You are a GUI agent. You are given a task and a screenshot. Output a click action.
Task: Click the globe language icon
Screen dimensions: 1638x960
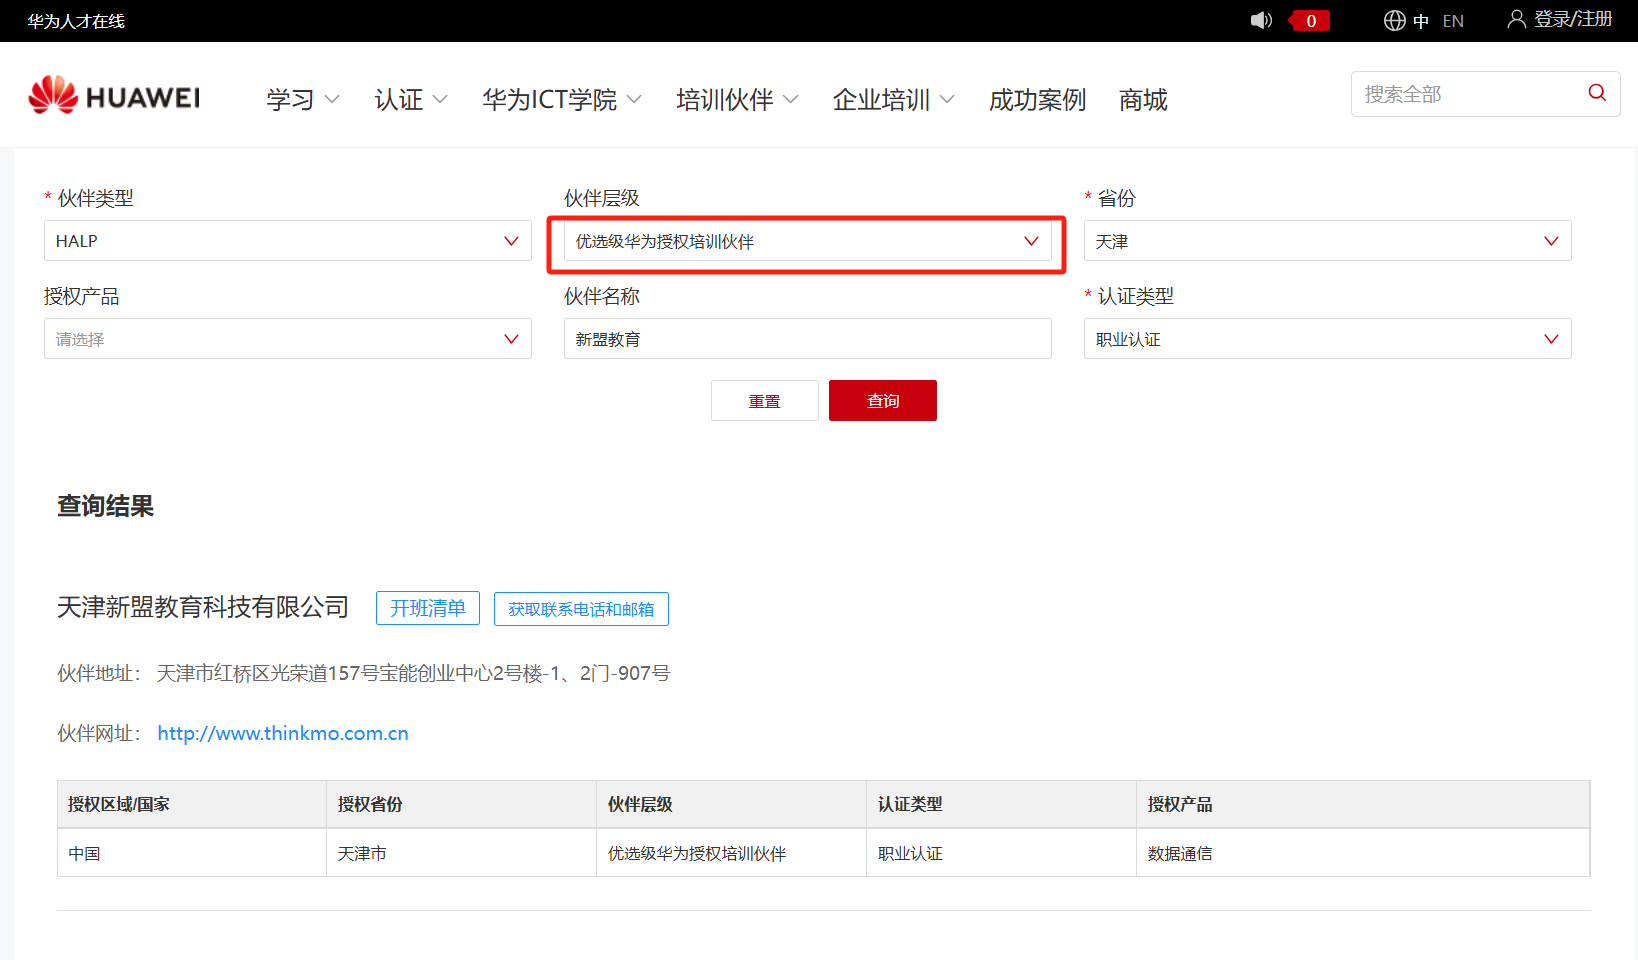(1394, 21)
